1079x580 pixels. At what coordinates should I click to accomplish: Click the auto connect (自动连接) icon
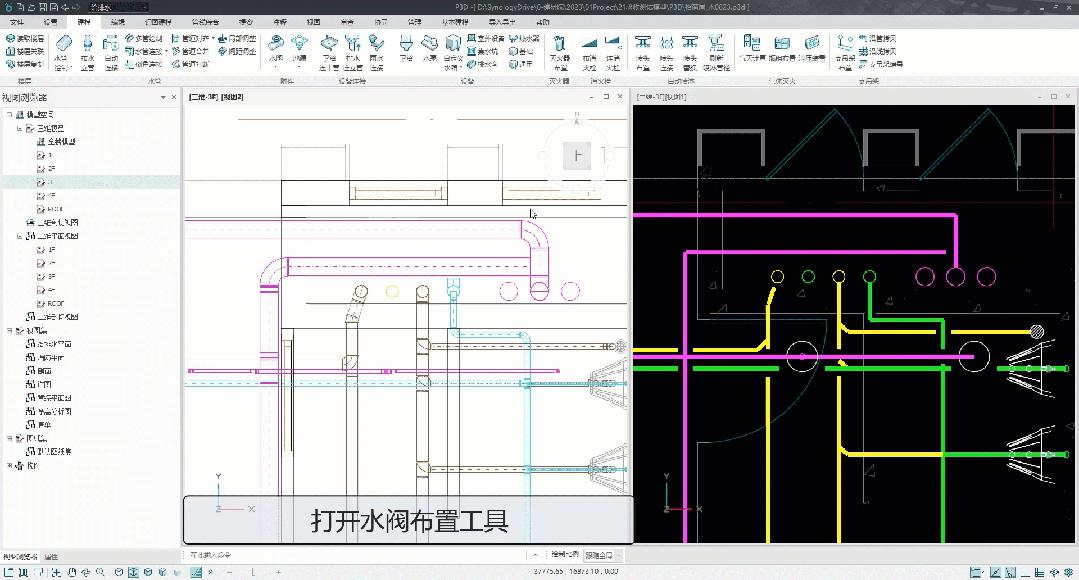coord(111,52)
